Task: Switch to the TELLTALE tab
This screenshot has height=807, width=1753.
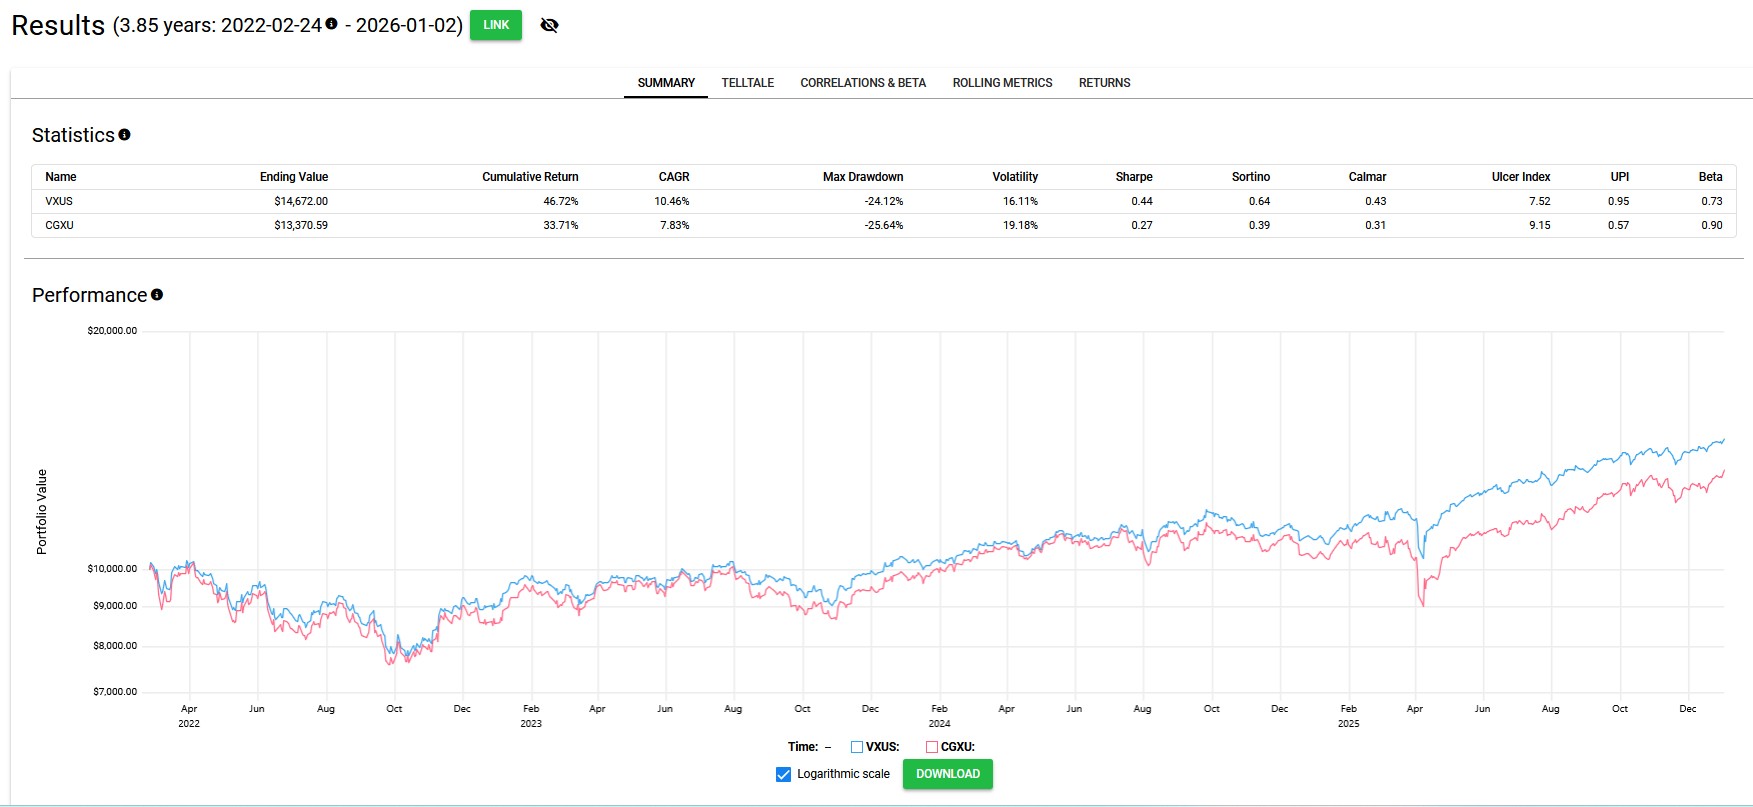Action: coord(748,83)
